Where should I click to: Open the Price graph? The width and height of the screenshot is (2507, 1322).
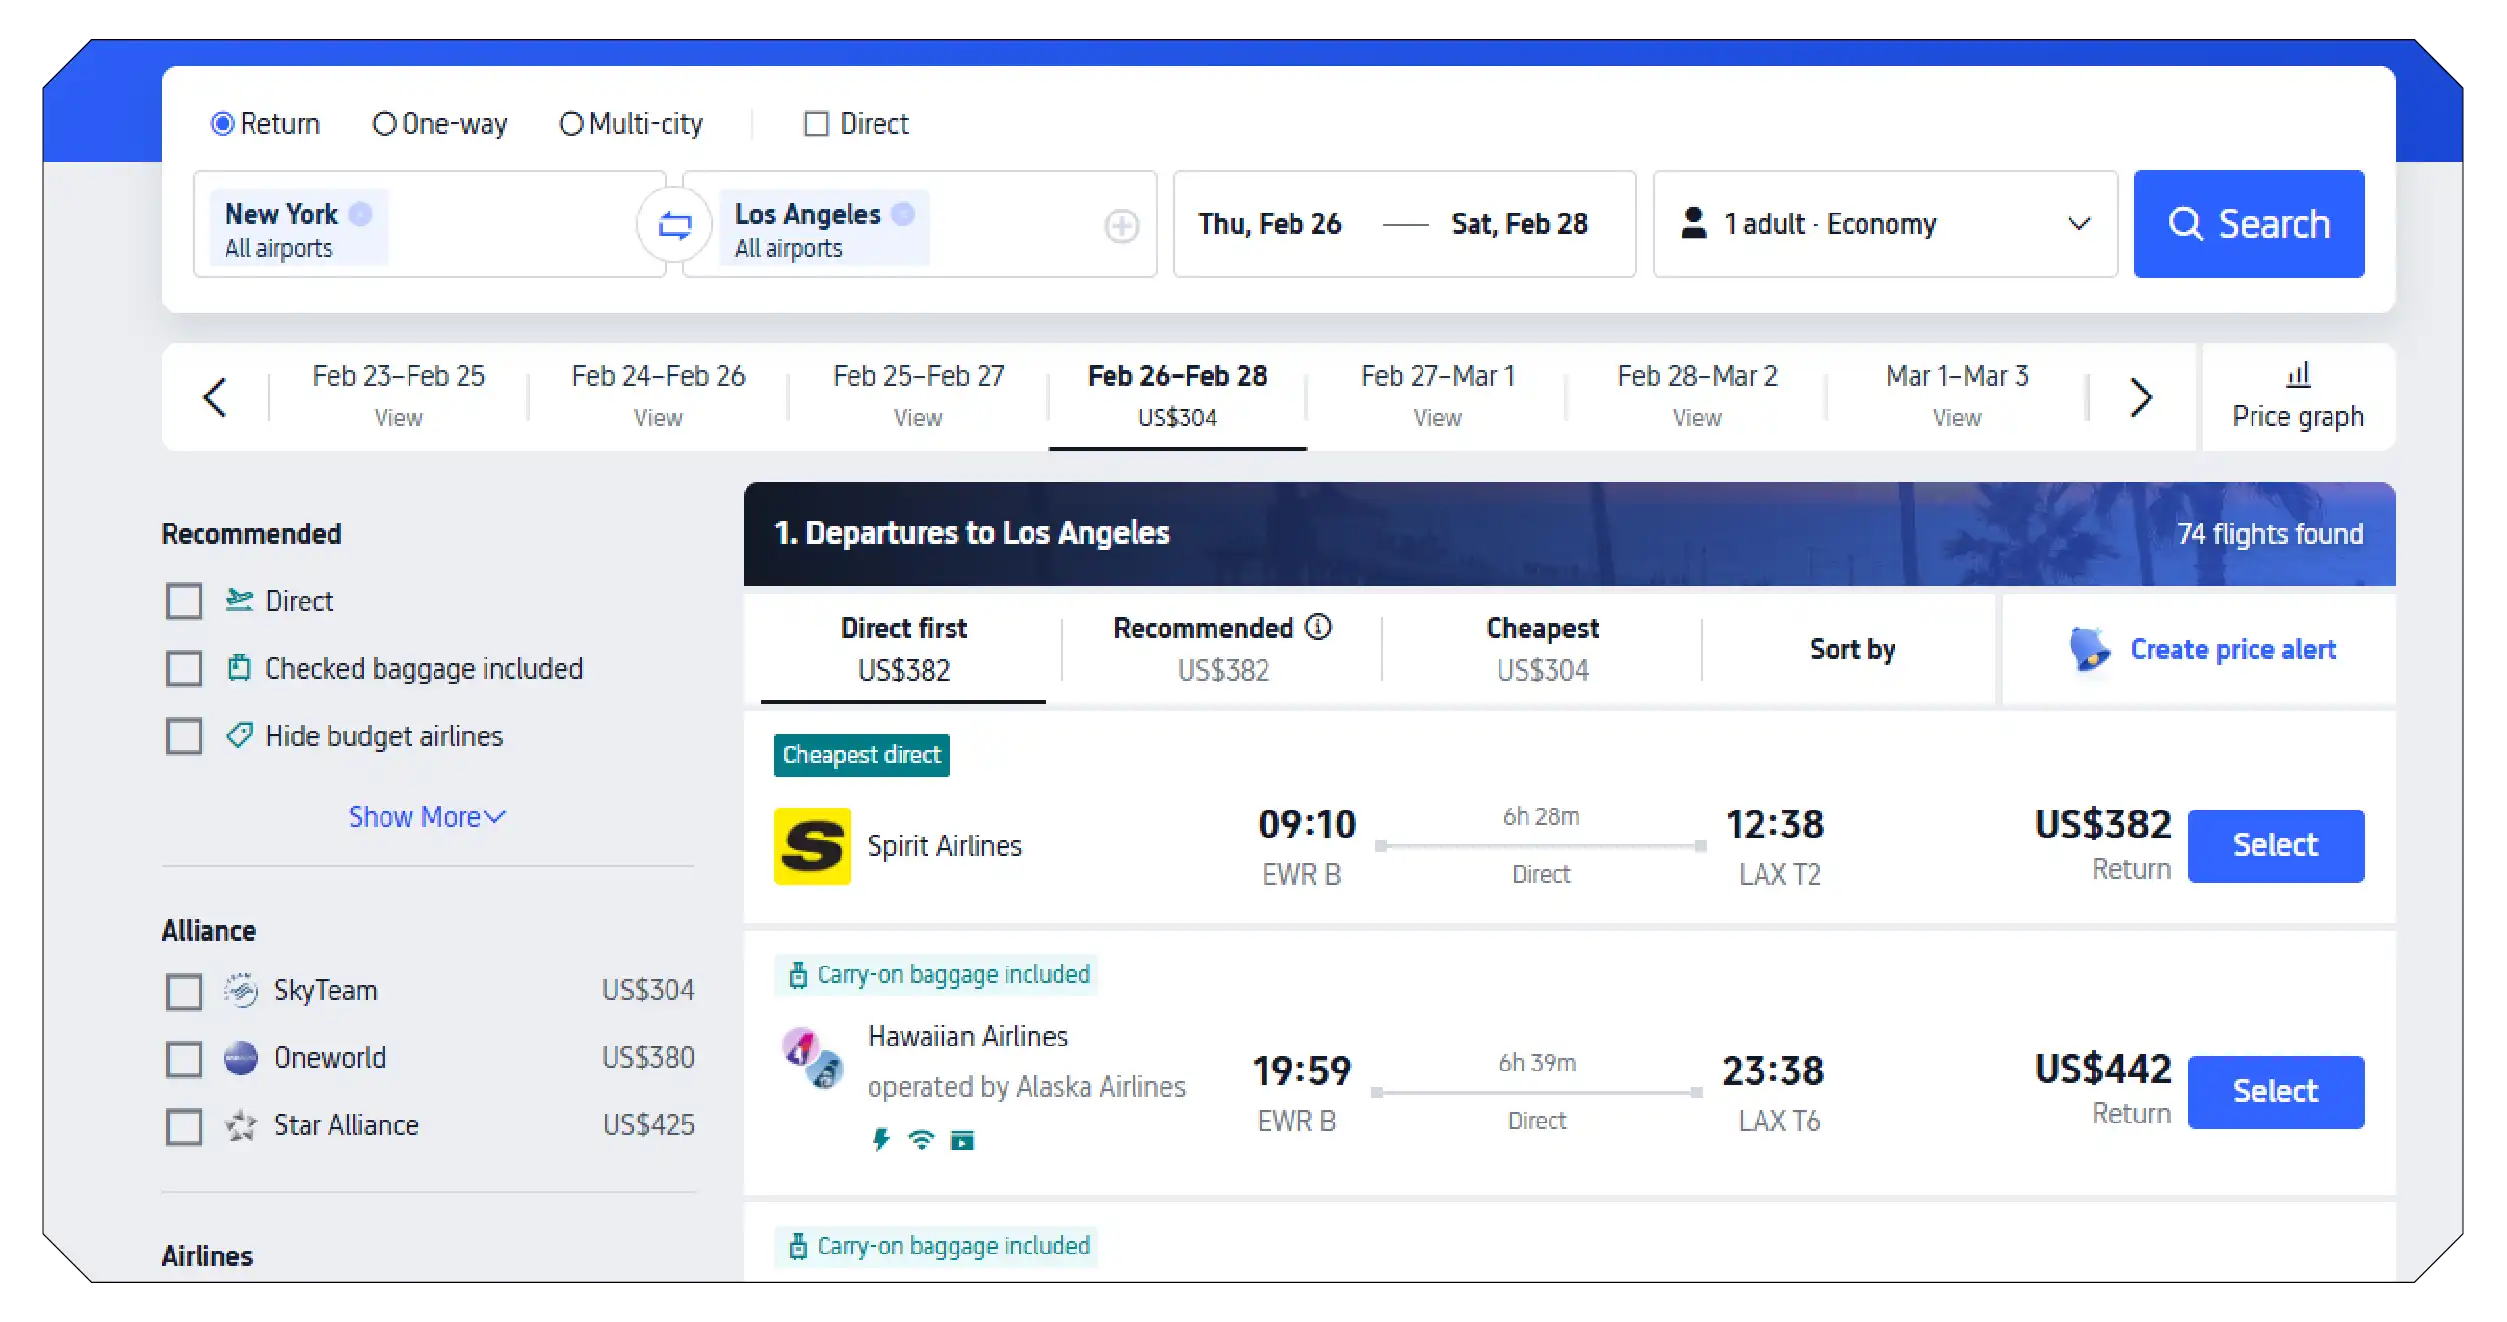click(x=2297, y=396)
